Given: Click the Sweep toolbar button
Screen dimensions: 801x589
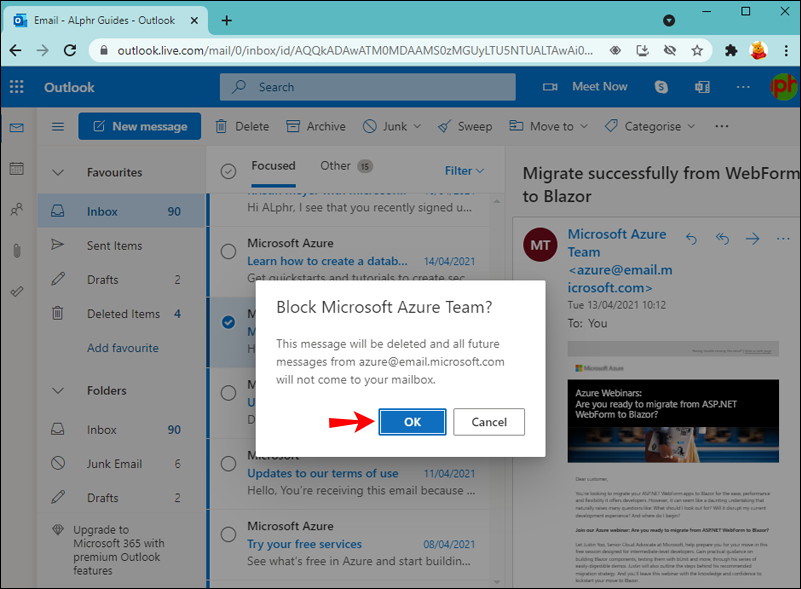Looking at the screenshot, I should [465, 126].
